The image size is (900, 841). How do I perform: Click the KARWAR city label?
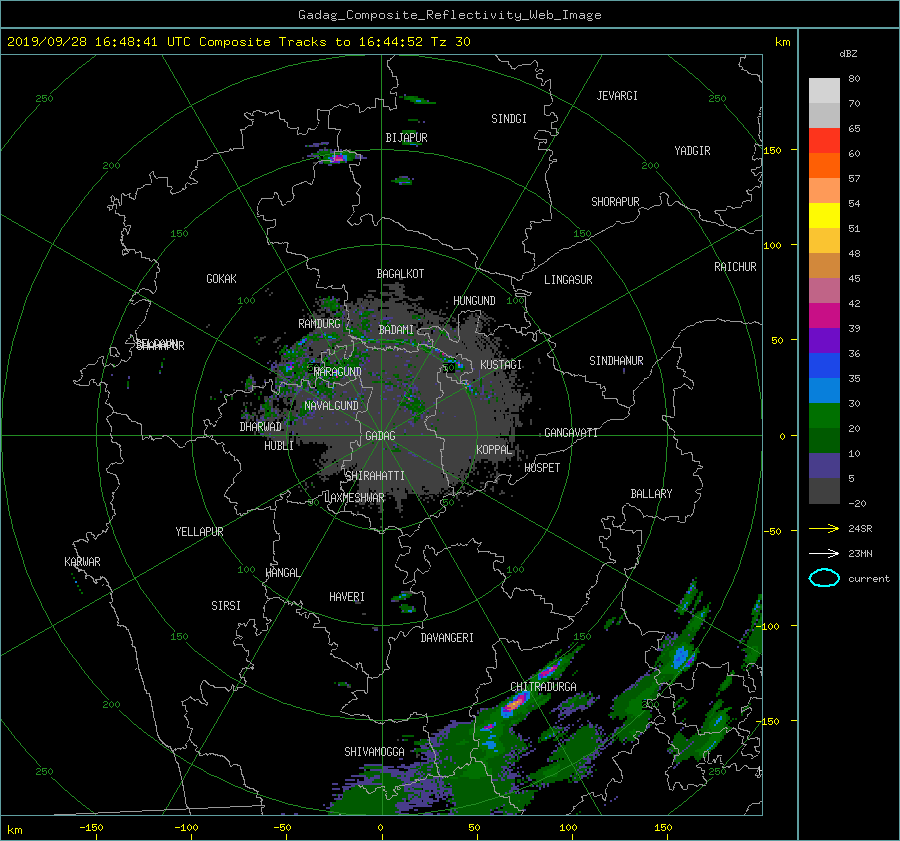82,562
